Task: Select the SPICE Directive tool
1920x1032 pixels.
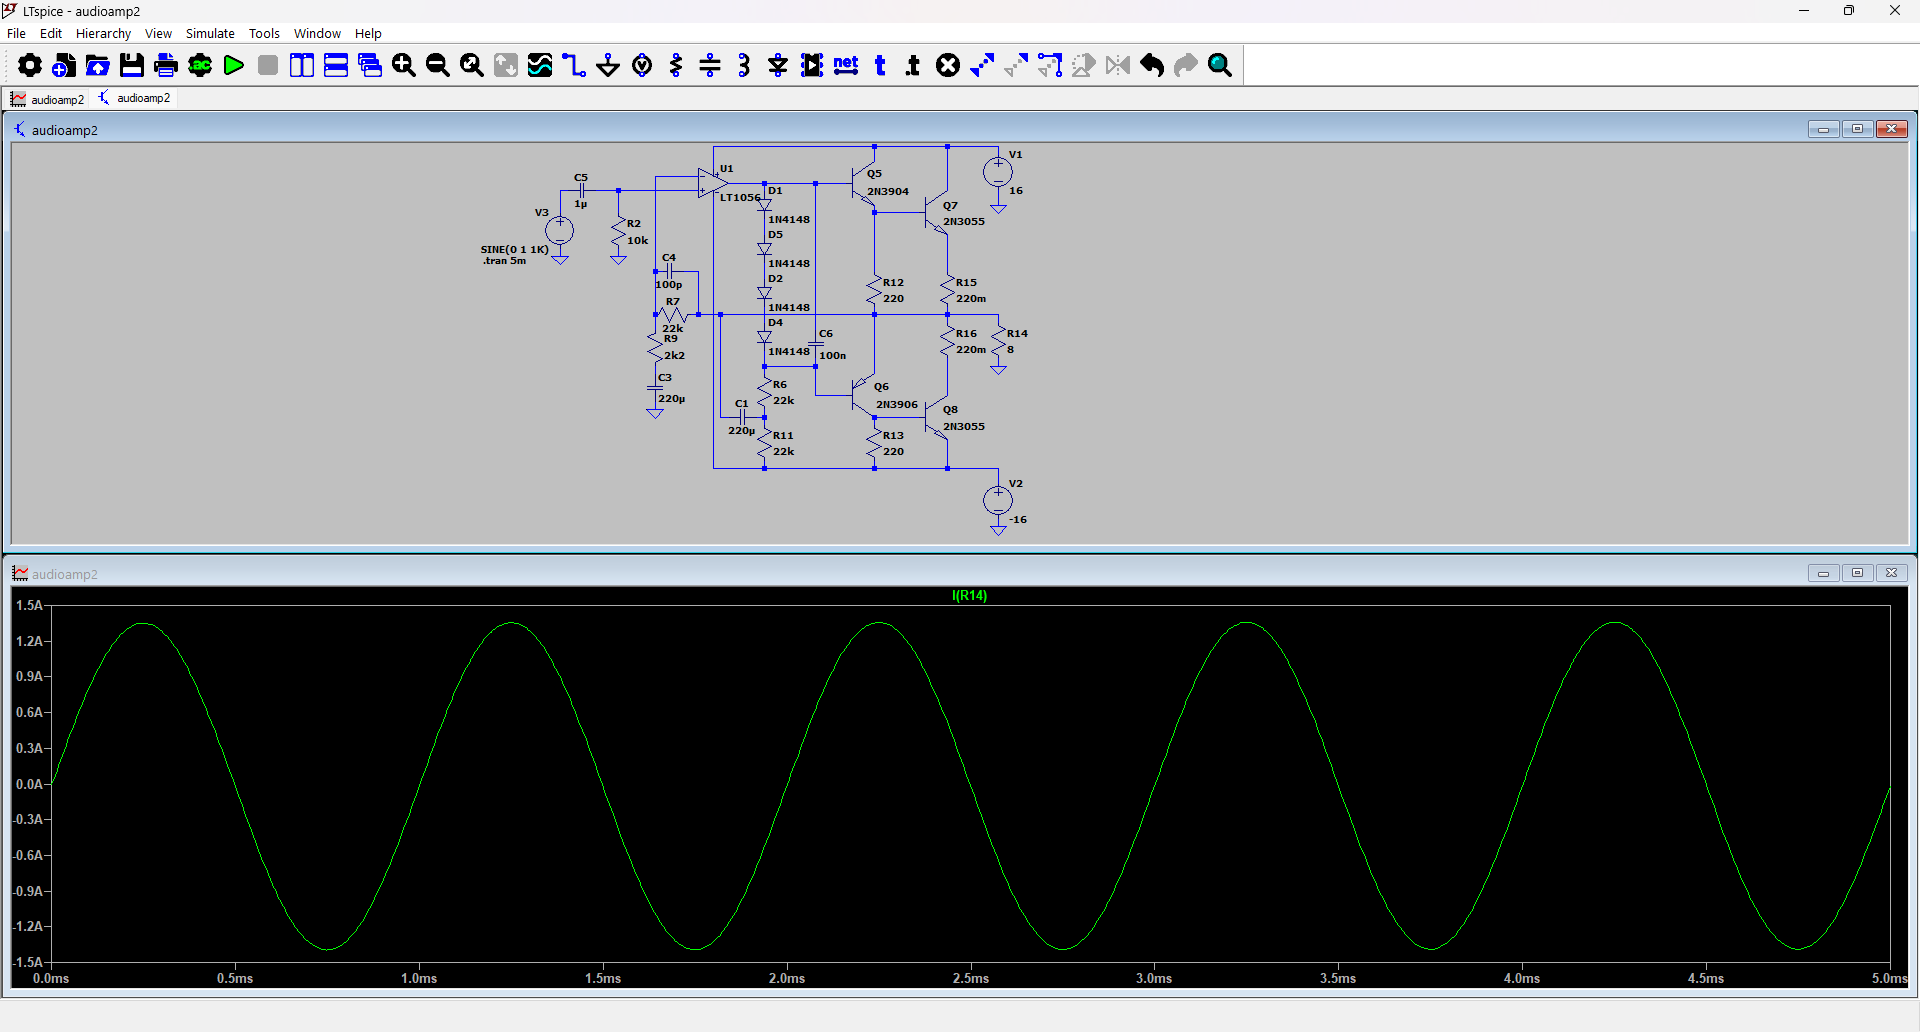Action: (913, 65)
